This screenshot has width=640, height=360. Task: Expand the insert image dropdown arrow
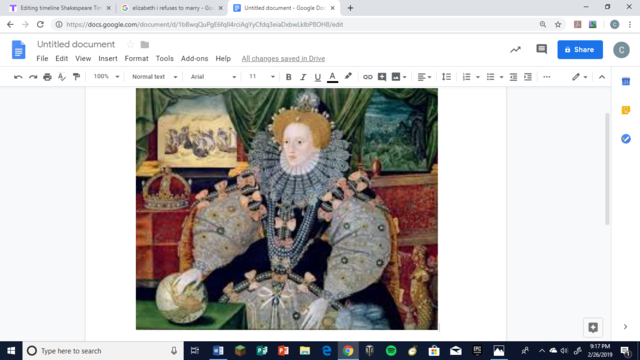point(404,77)
